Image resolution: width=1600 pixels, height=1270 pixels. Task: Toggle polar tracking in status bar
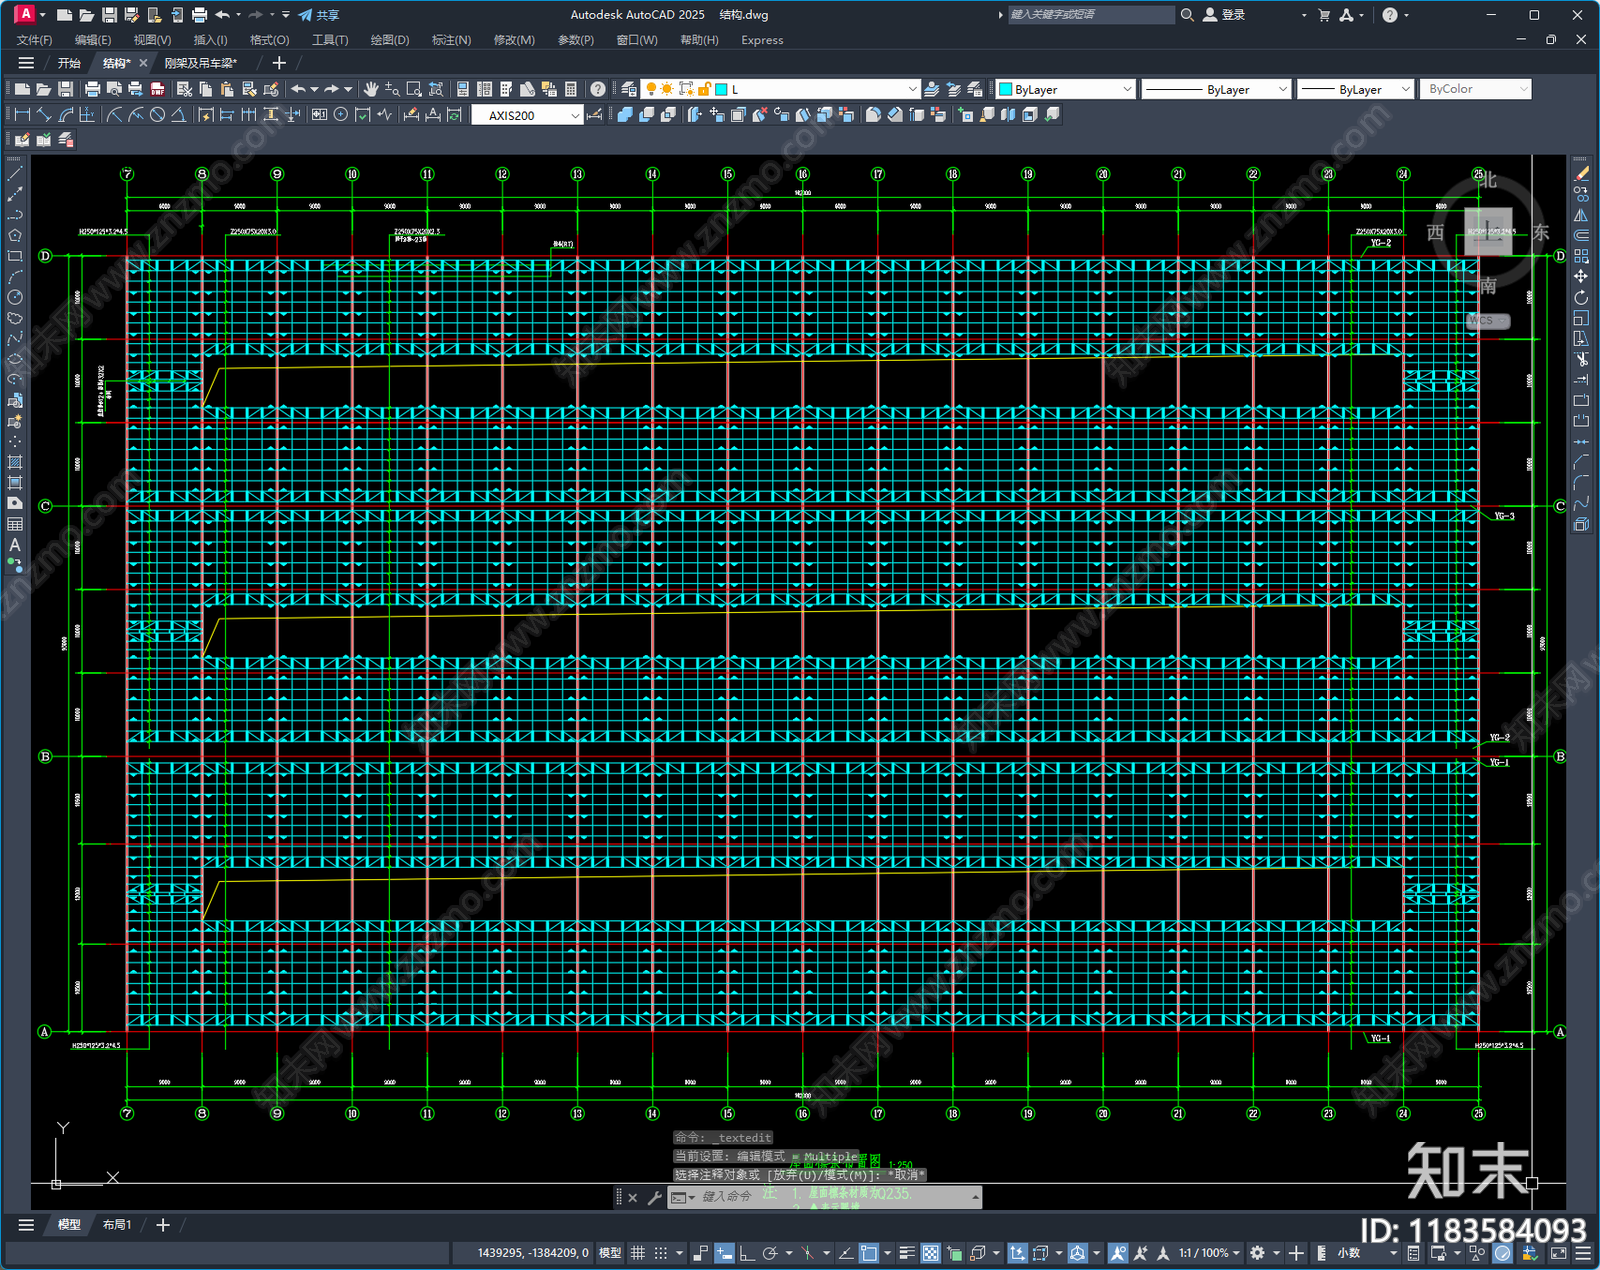(x=770, y=1253)
